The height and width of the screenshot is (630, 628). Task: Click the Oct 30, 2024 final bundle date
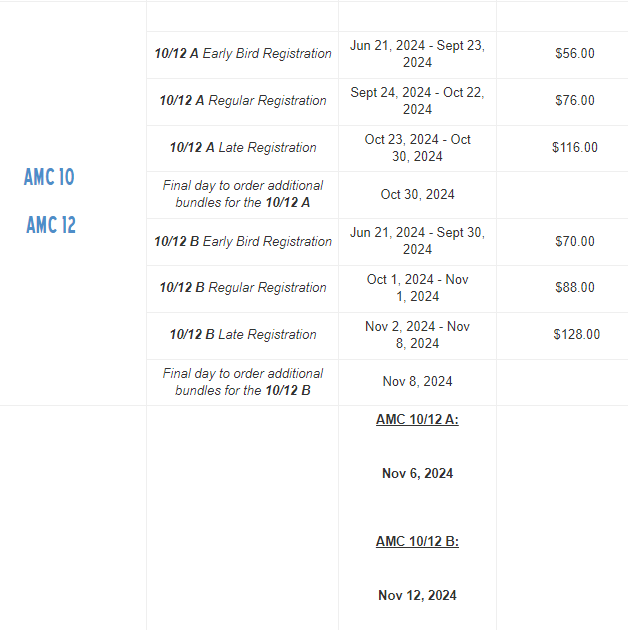[x=417, y=194]
